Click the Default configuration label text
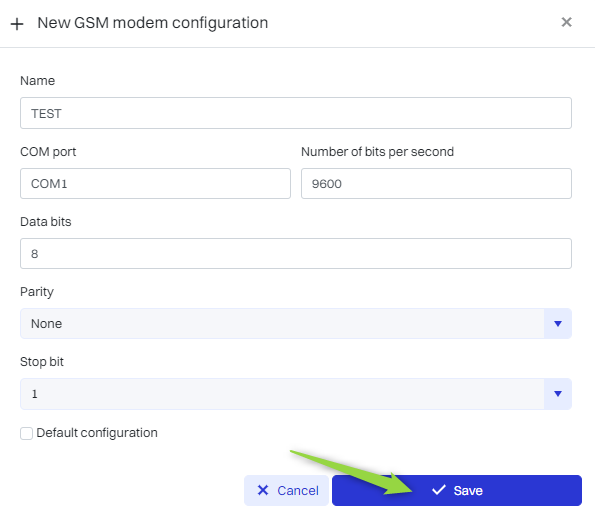The width and height of the screenshot is (595, 513). click(x=97, y=433)
